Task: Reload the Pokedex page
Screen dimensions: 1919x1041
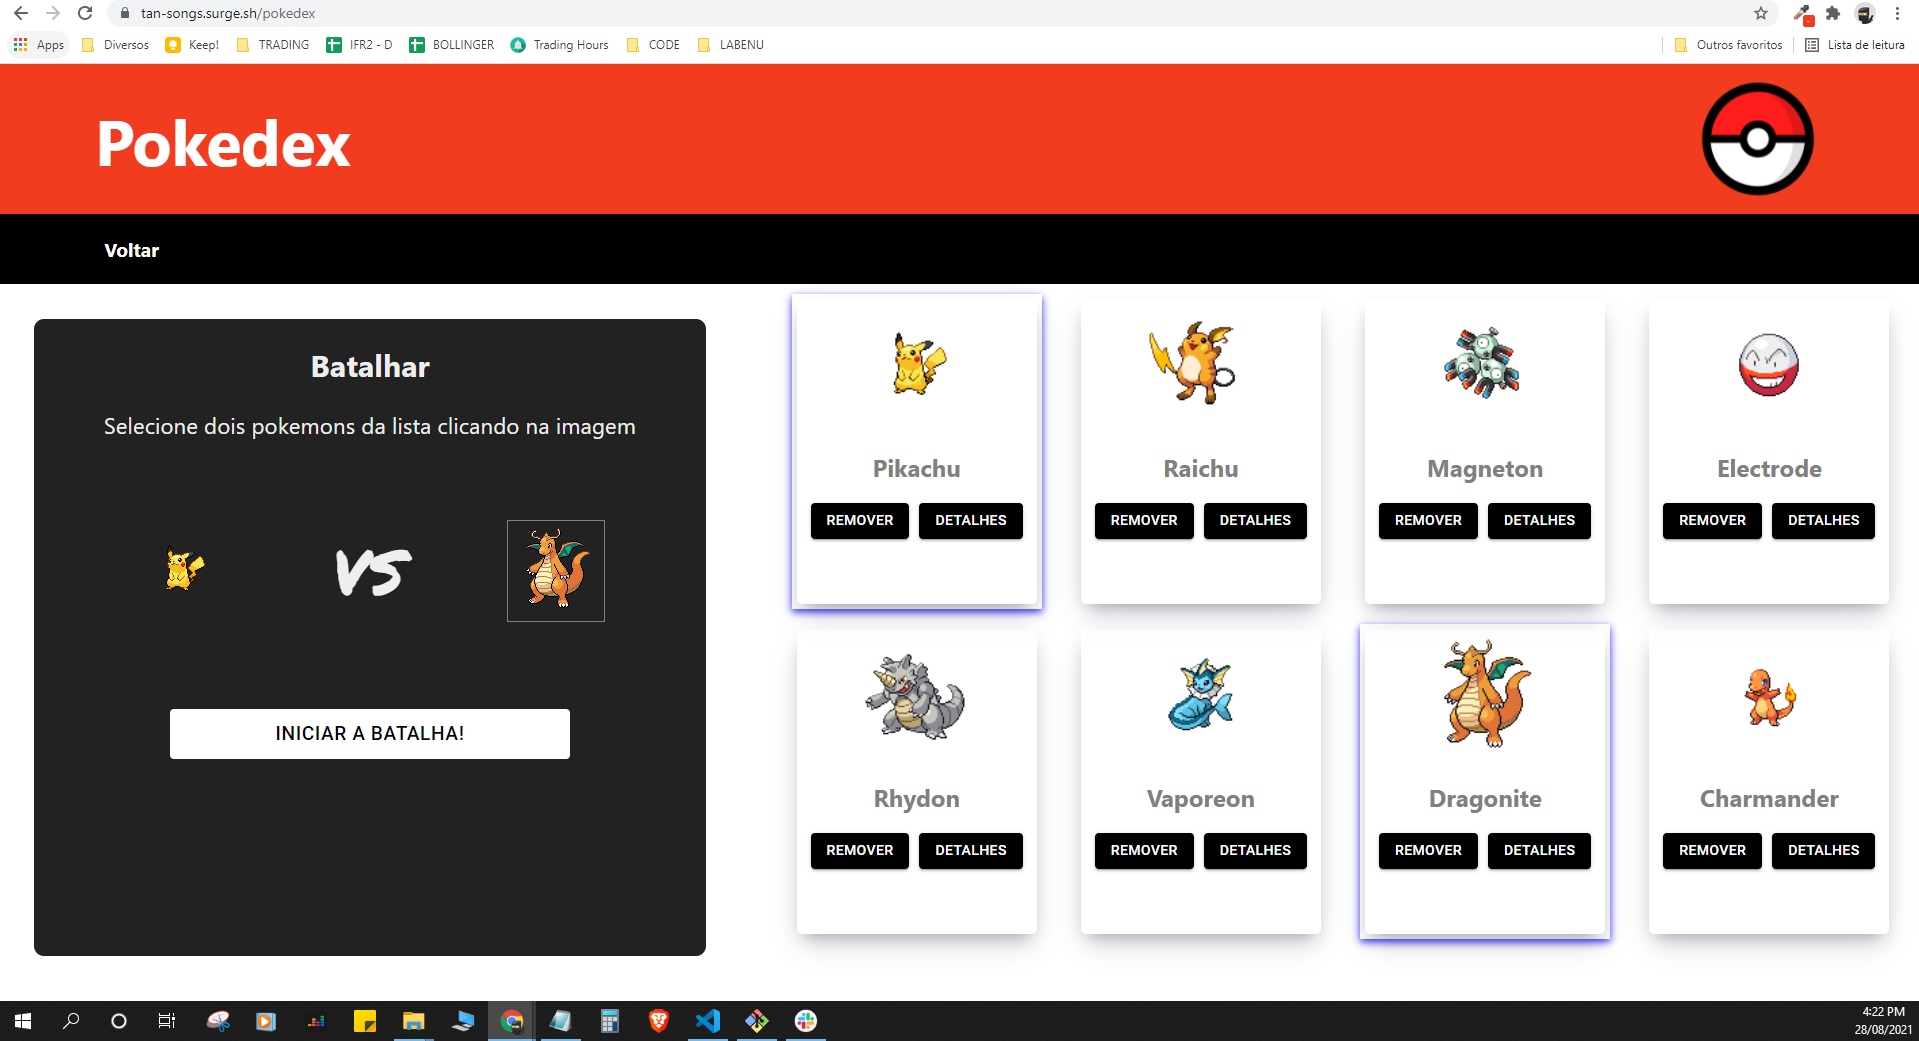Action: [x=85, y=14]
